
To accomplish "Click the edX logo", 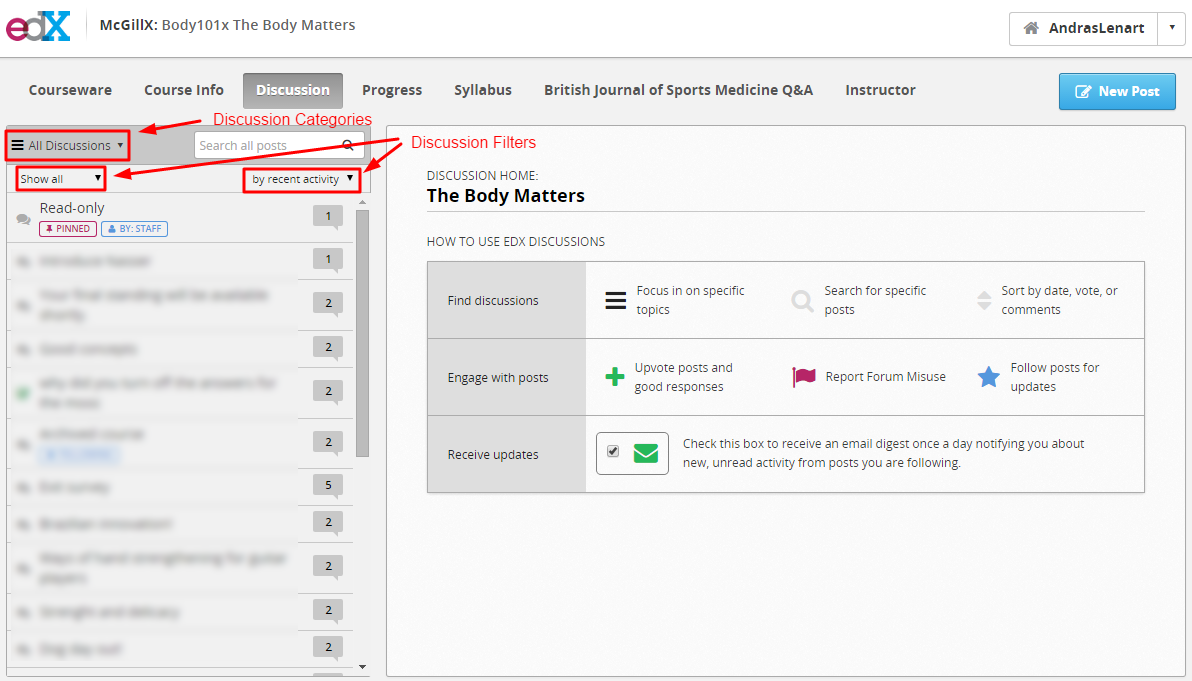I will (x=38, y=27).
